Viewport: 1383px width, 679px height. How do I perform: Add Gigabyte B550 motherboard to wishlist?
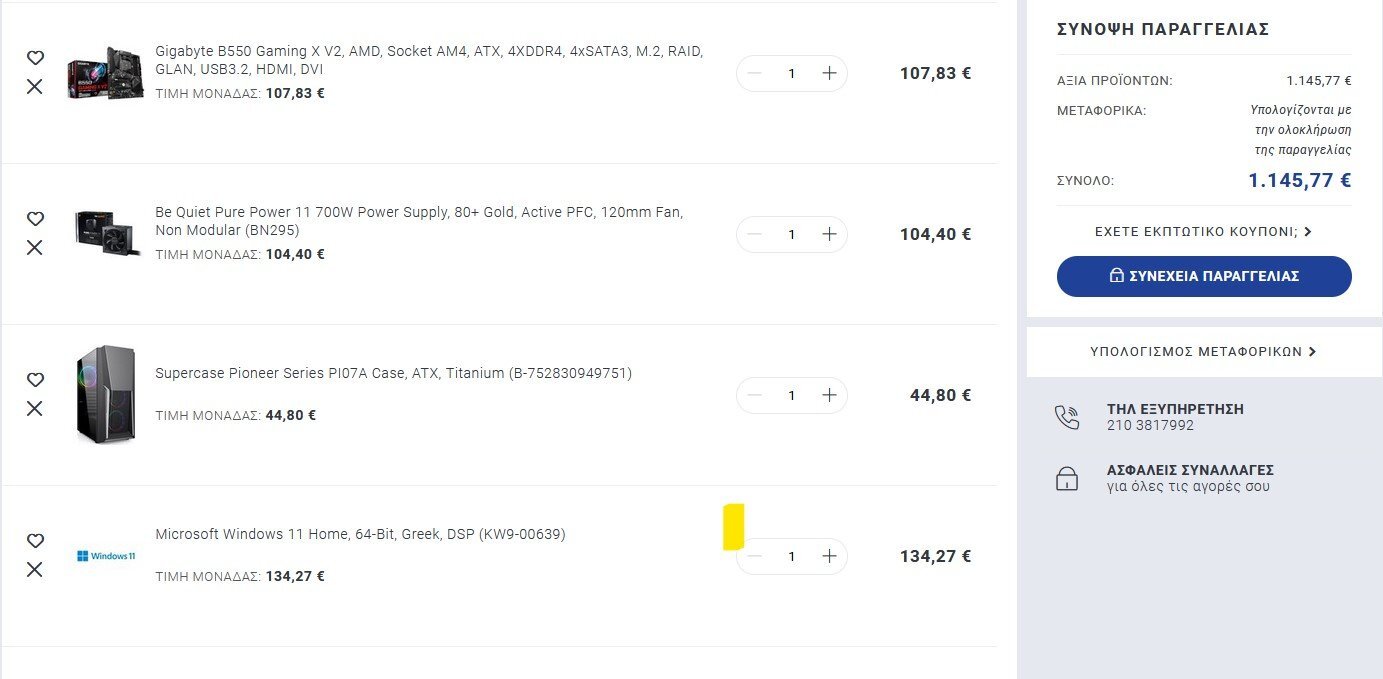pos(35,58)
